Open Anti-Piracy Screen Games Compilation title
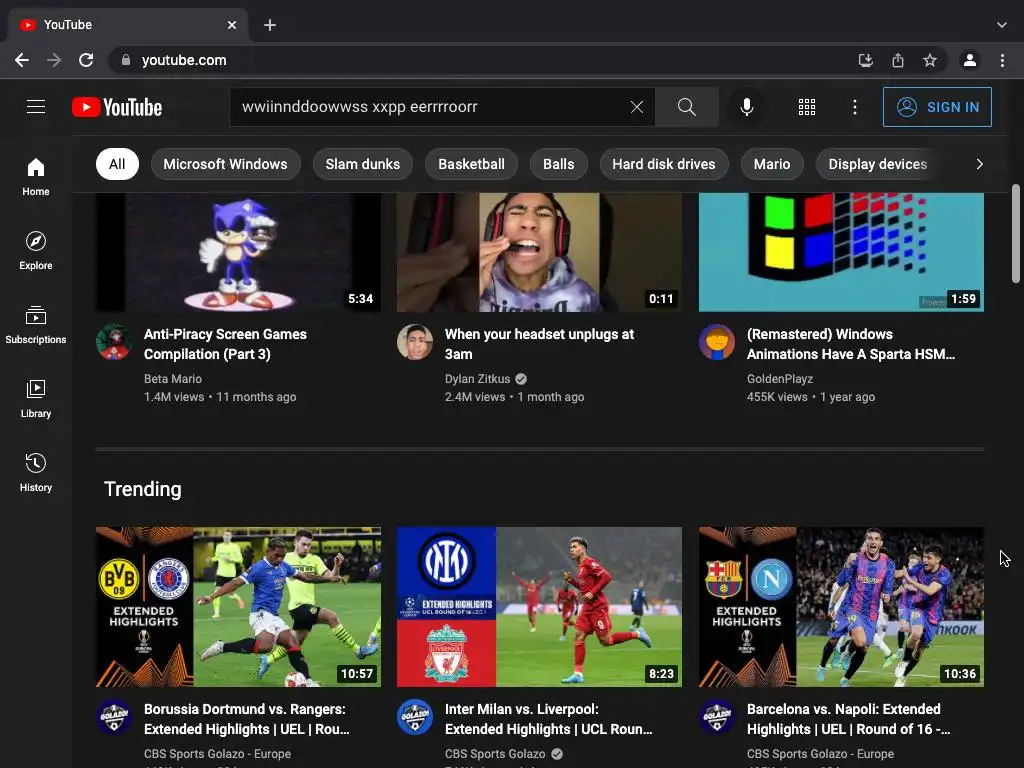The height and width of the screenshot is (768, 1024). click(x=225, y=344)
